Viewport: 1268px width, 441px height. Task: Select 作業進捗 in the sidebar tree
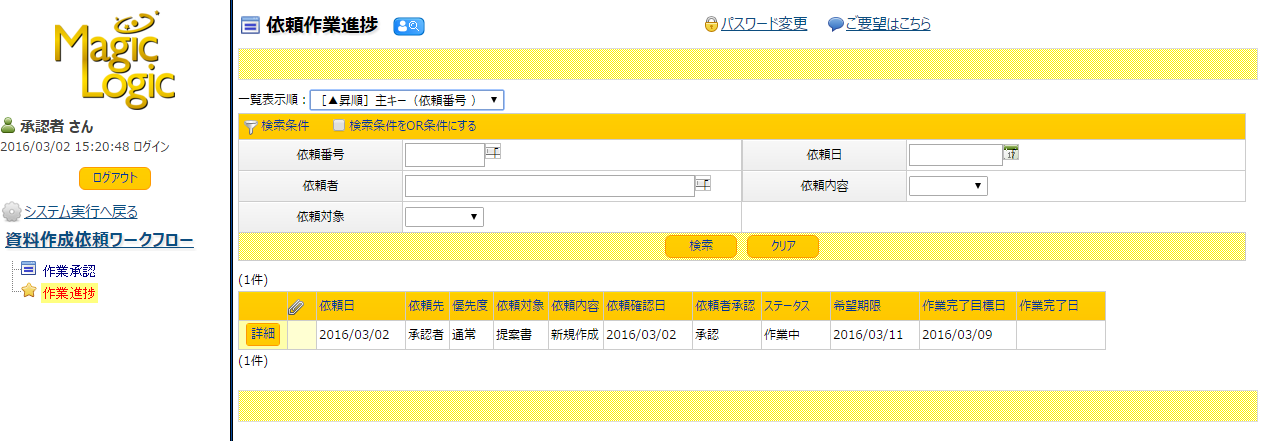(x=69, y=292)
